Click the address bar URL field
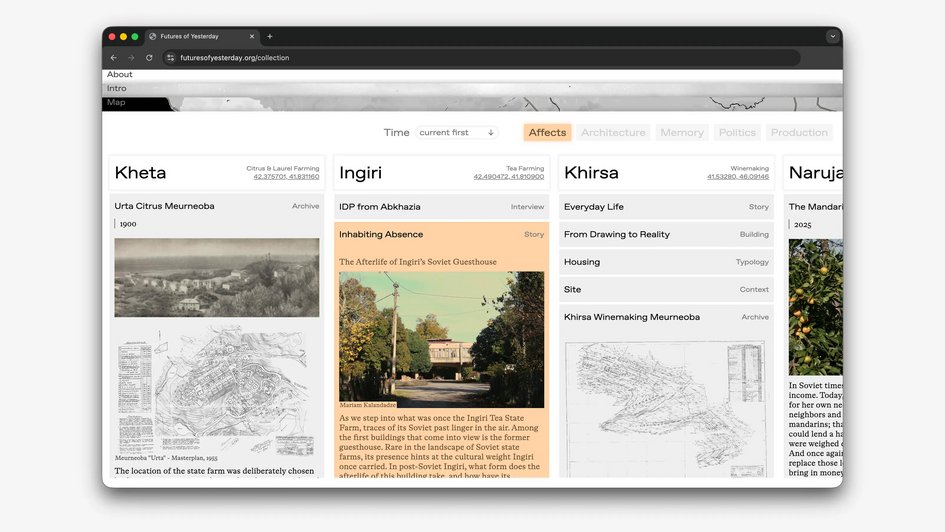This screenshot has height=532, width=945. click(x=482, y=58)
